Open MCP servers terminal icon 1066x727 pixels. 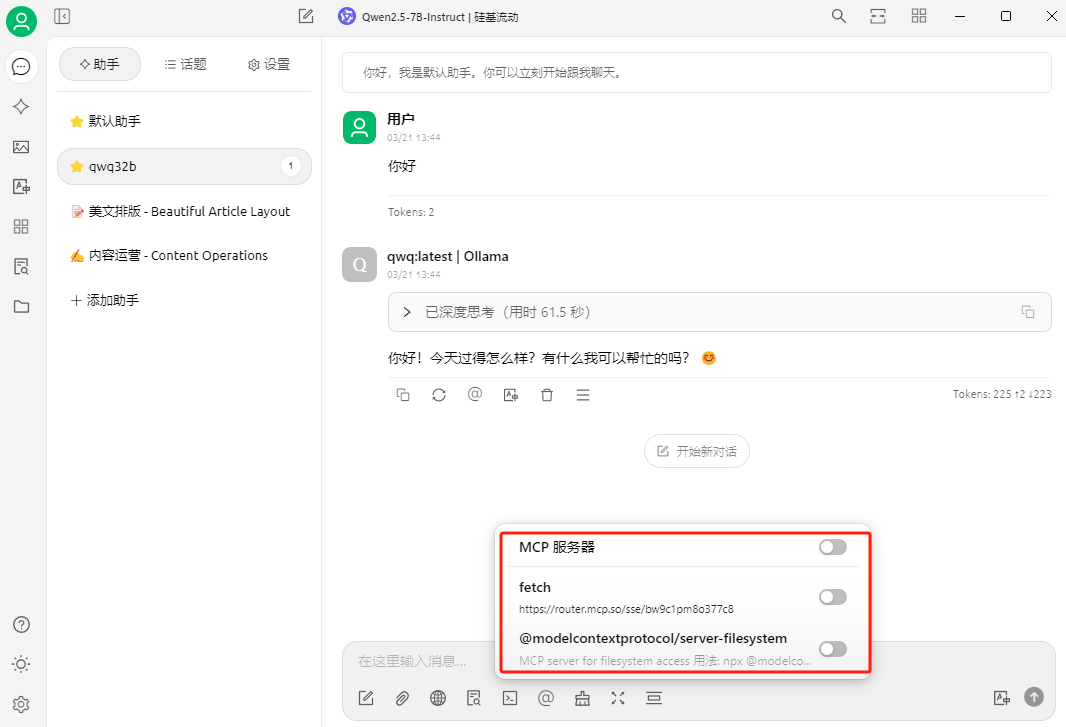pyautogui.click(x=511, y=698)
